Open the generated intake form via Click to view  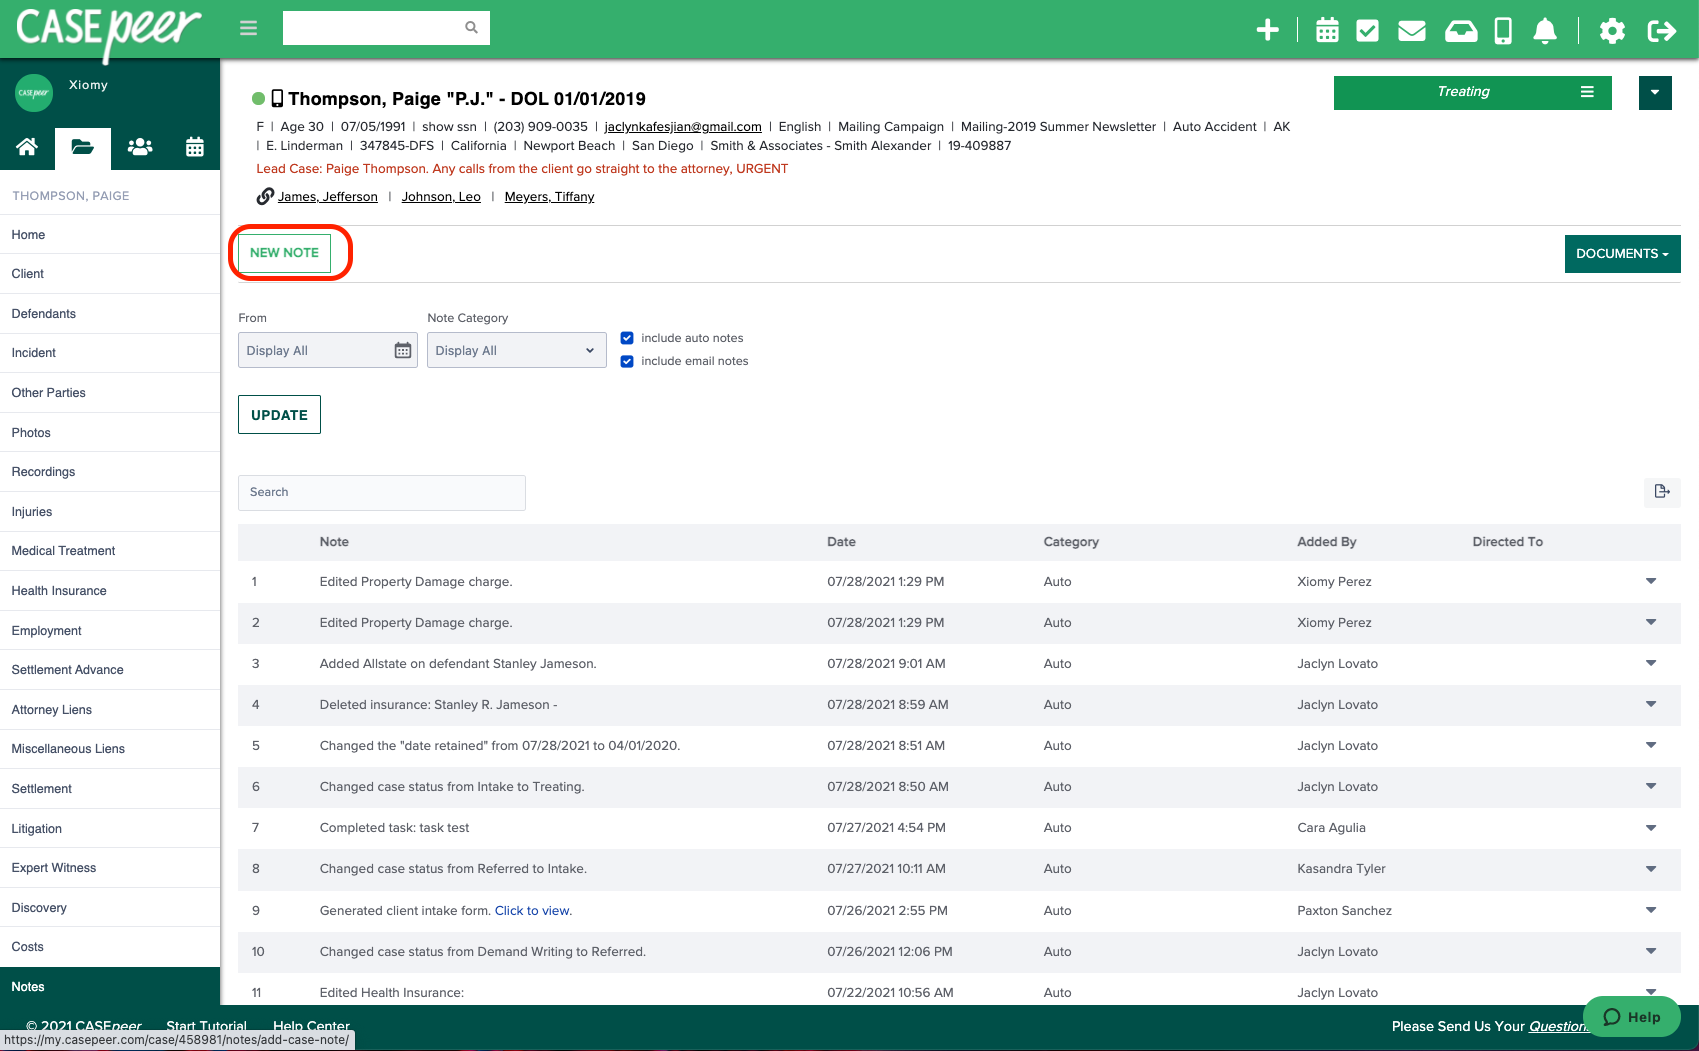pyautogui.click(x=533, y=910)
